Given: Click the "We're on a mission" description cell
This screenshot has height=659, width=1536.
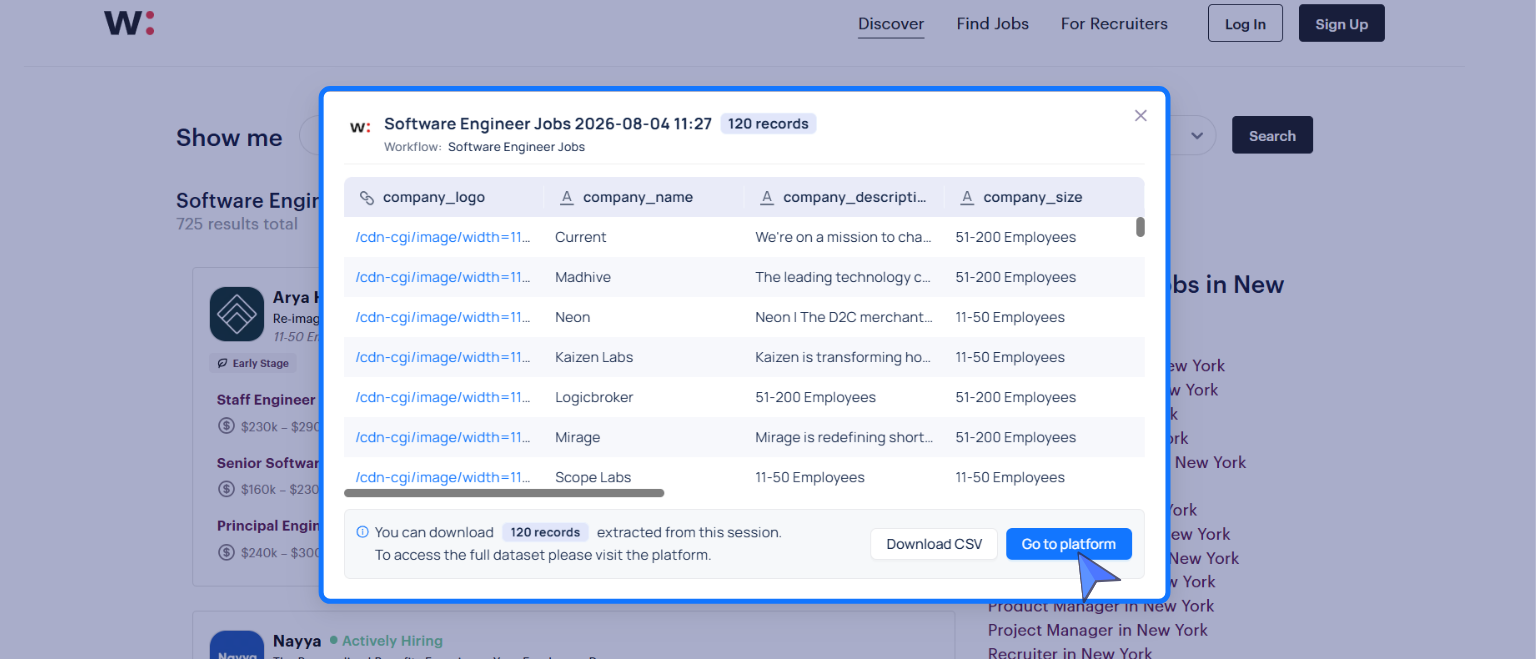Looking at the screenshot, I should coord(844,237).
